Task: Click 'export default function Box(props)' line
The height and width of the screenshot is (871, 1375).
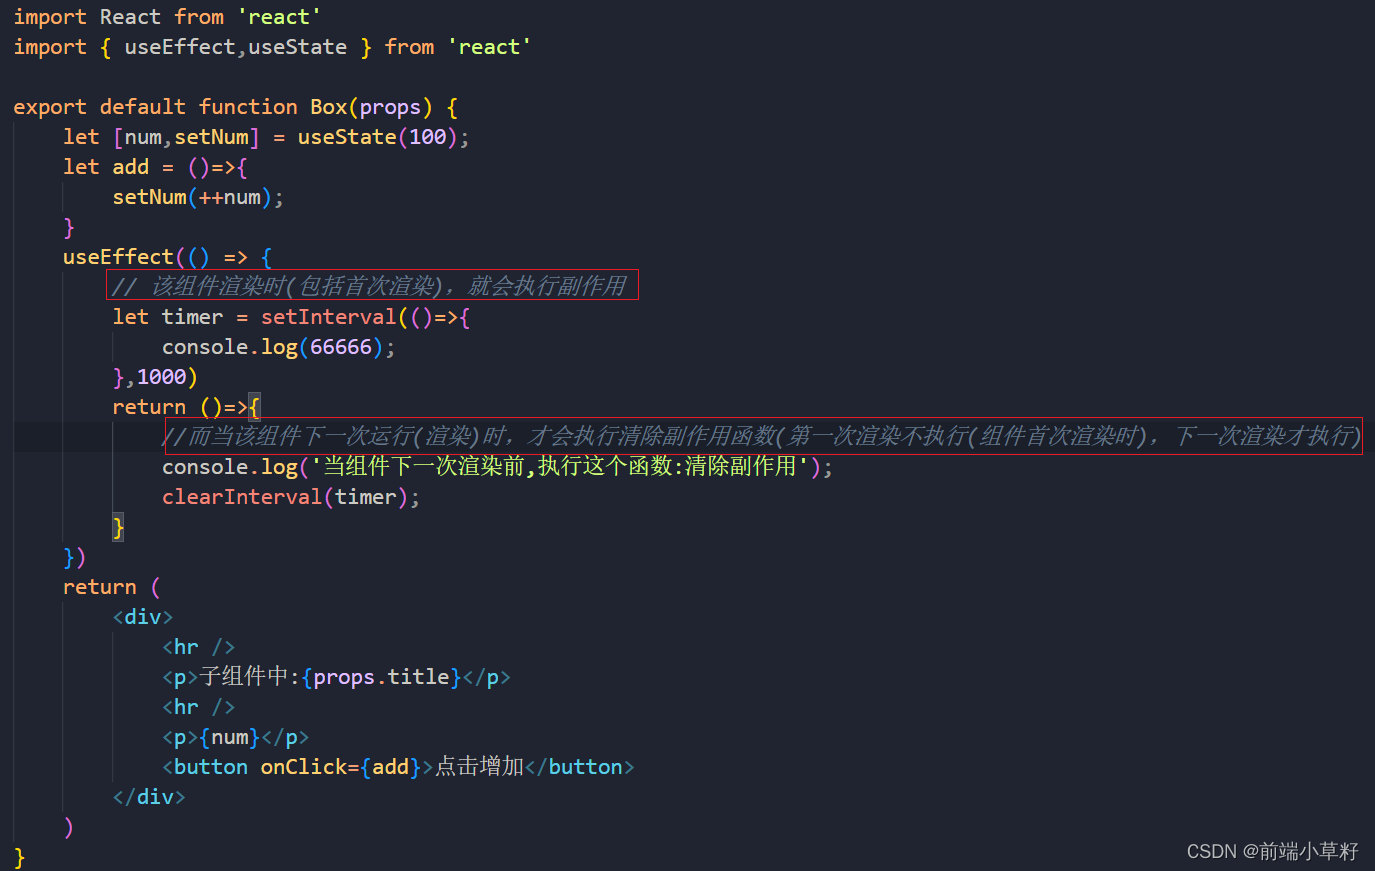Action: (x=236, y=107)
